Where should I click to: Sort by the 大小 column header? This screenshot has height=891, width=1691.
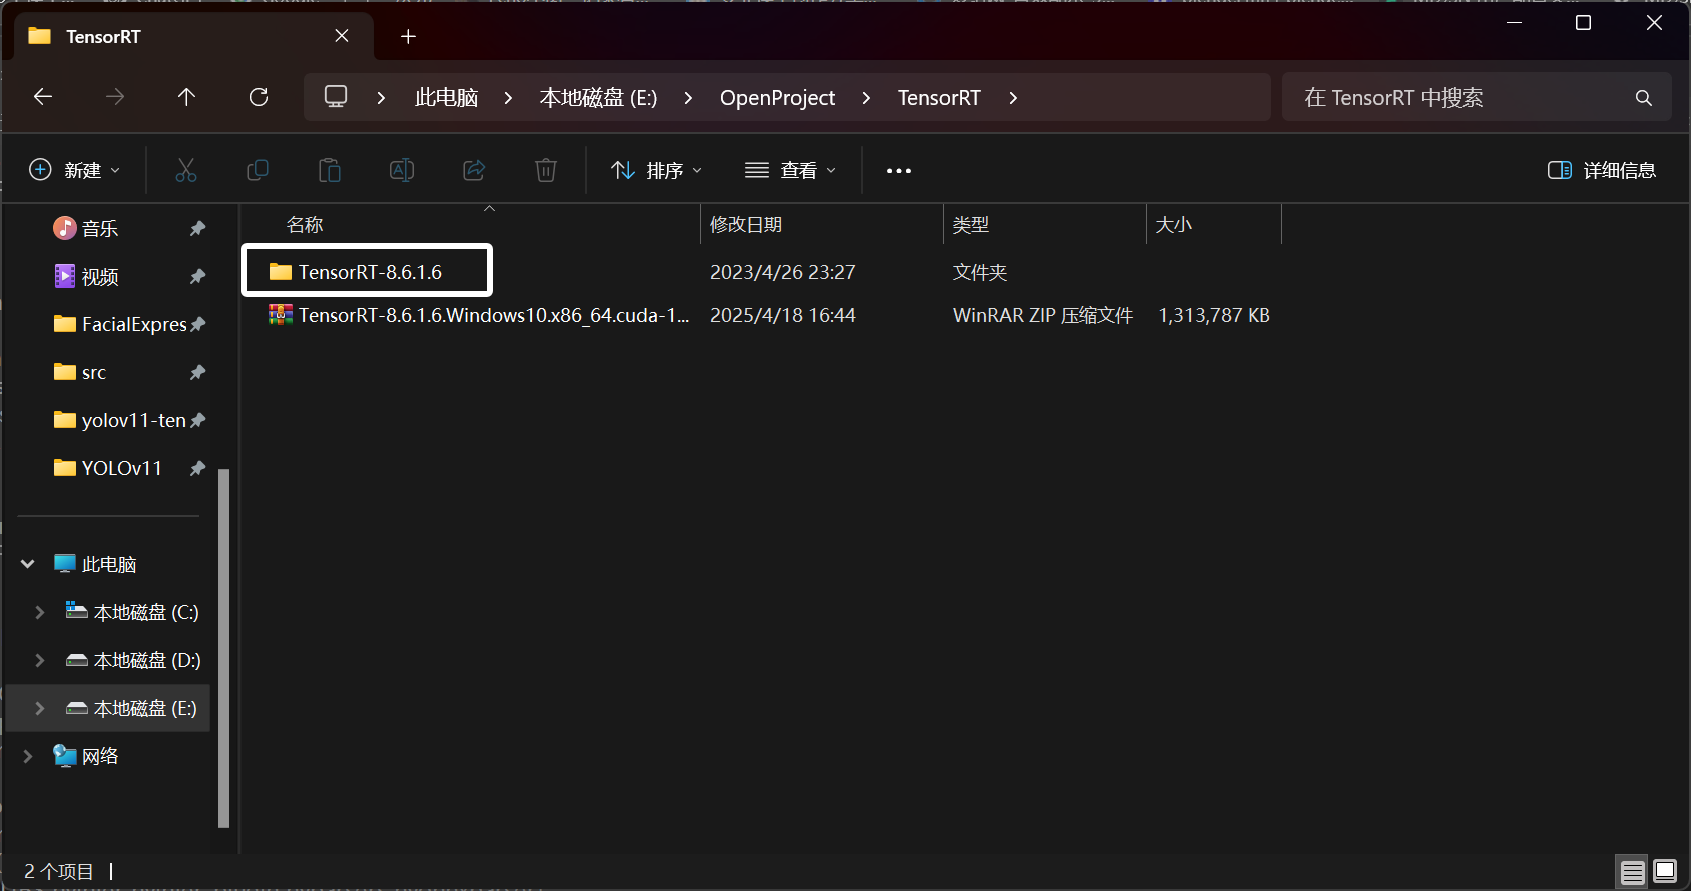point(1214,225)
